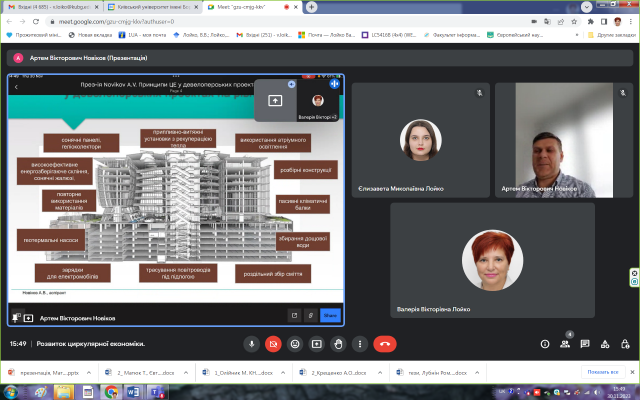Click the meet.google.com address bar

200,21
